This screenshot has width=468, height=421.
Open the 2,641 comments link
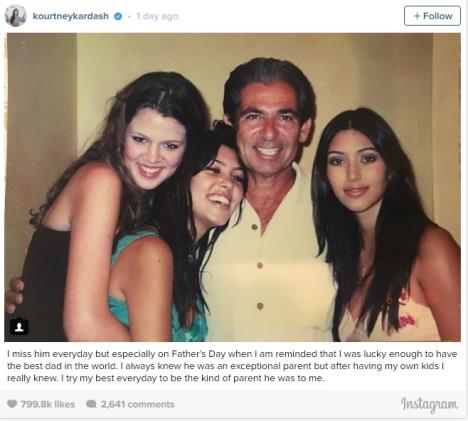click(x=137, y=404)
